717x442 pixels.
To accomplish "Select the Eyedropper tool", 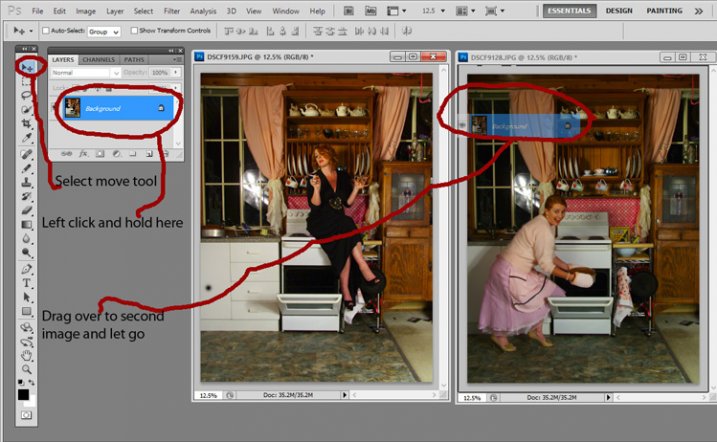I will (x=27, y=137).
